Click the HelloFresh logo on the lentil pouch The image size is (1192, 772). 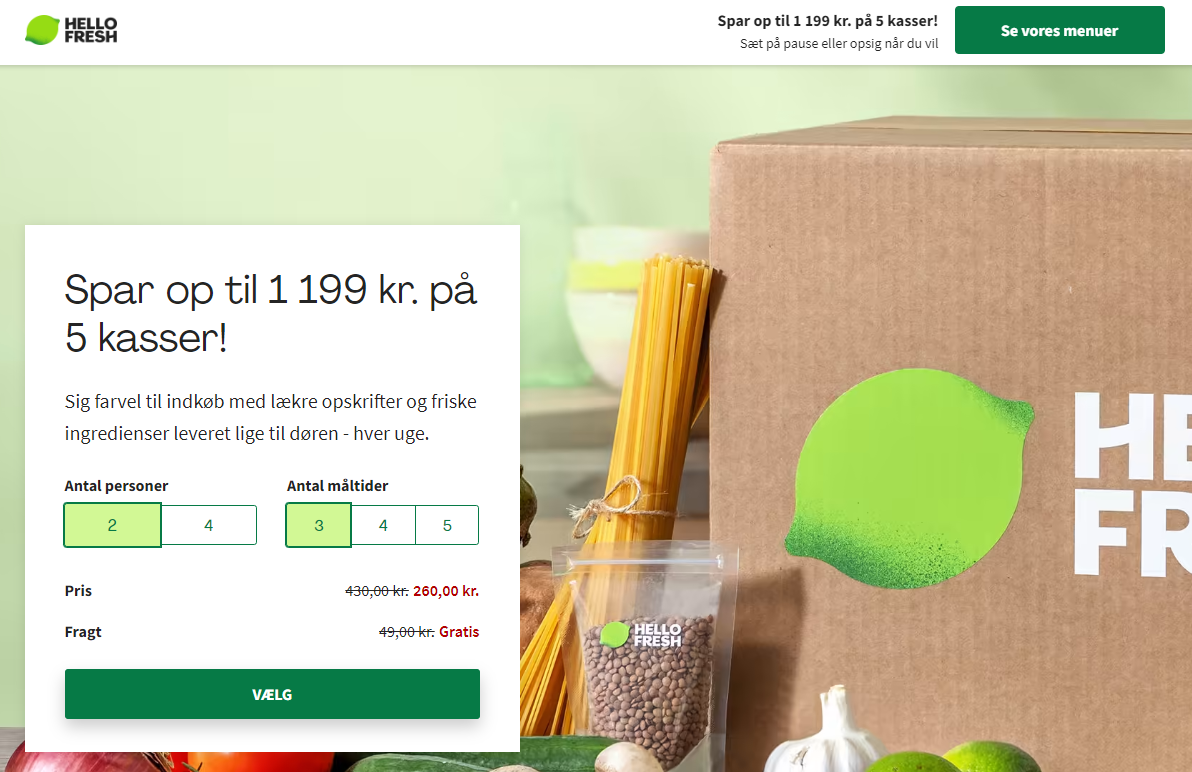point(640,634)
